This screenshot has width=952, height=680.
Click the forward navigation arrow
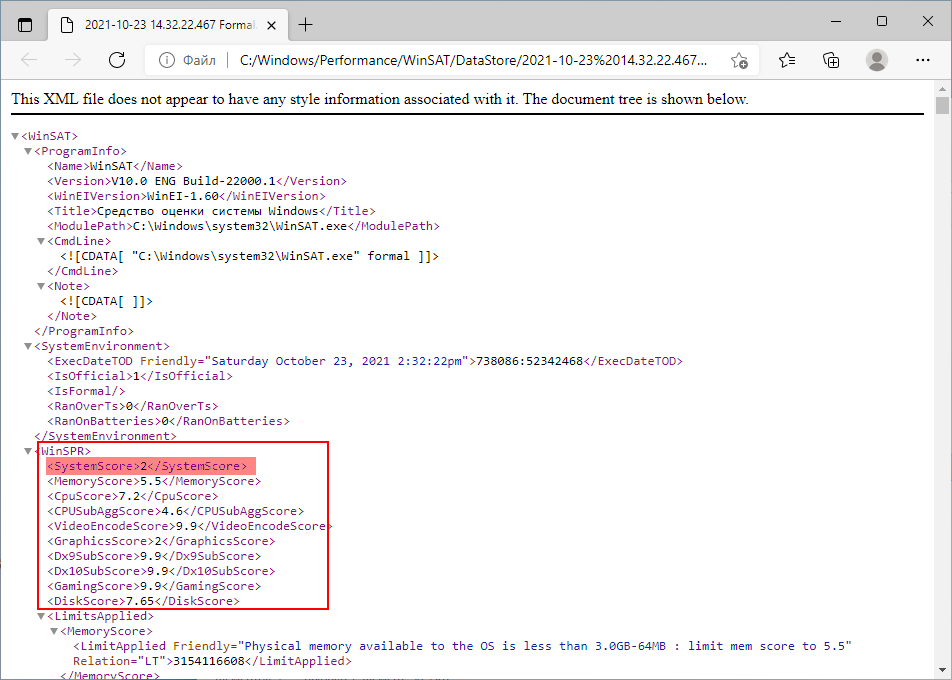tap(72, 60)
